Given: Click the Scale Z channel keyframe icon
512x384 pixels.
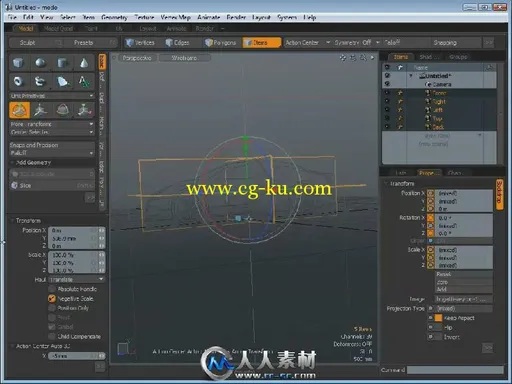Looking at the screenshot, I should [431, 265].
